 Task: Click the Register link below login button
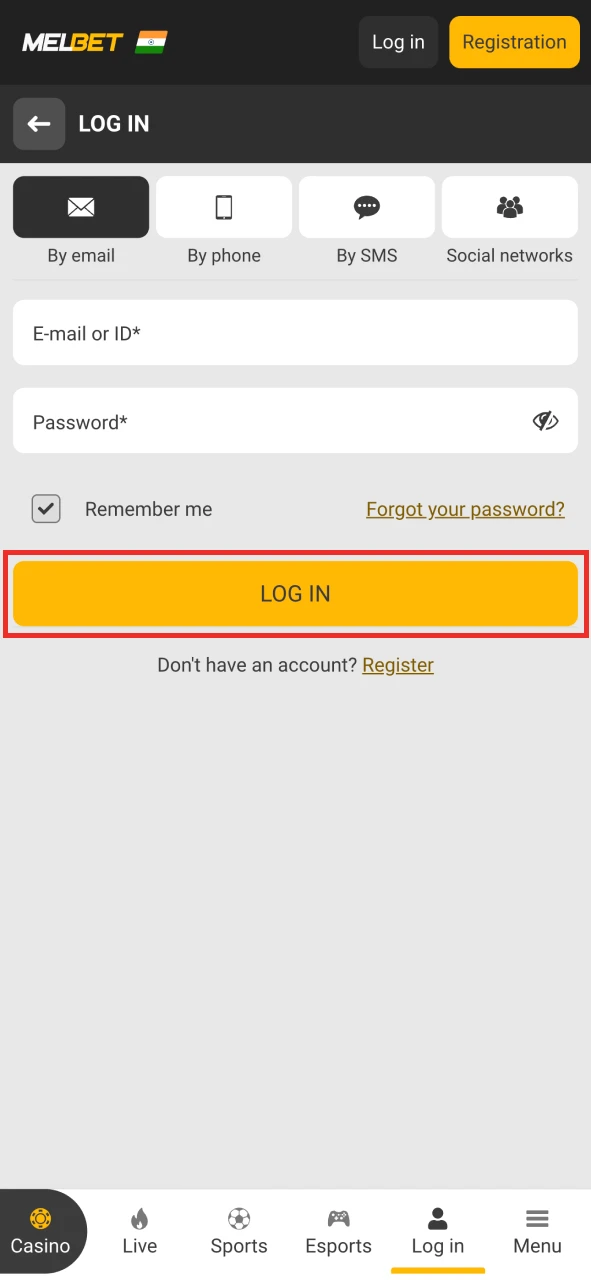point(398,664)
